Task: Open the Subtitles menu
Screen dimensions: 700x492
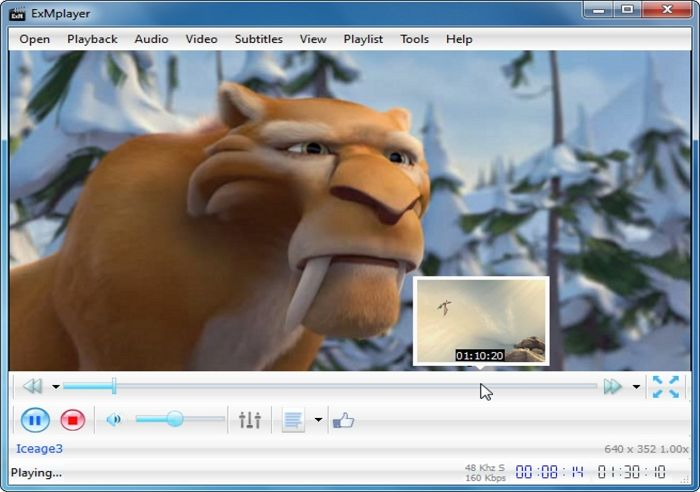Action: click(x=258, y=39)
